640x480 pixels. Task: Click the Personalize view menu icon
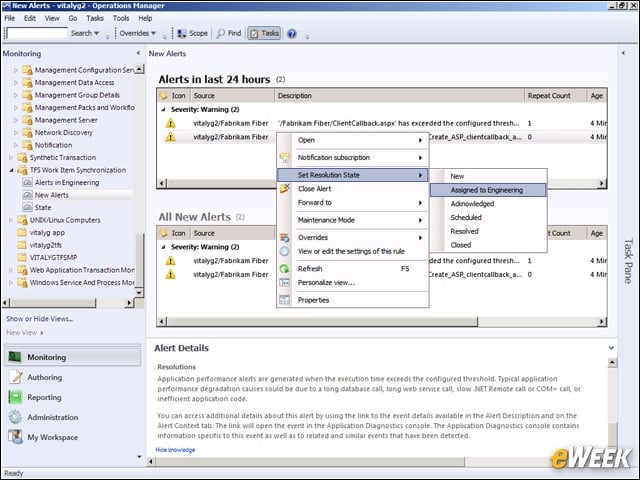click(x=284, y=282)
